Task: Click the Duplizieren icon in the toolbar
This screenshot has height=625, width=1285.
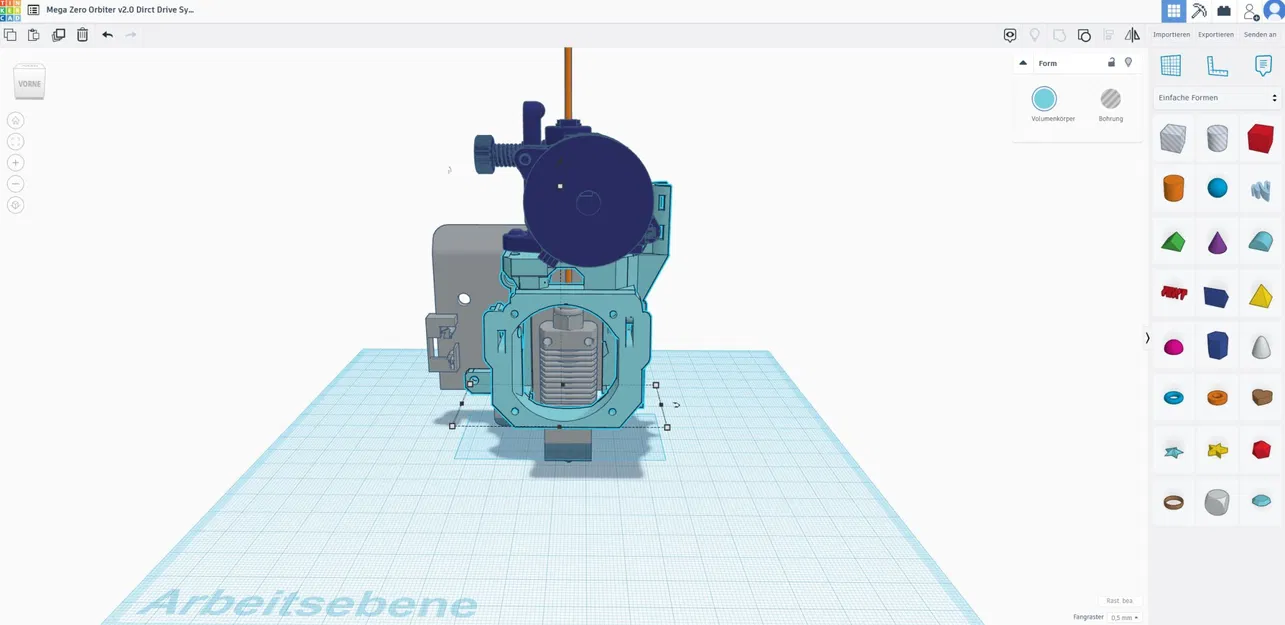Action: 58,34
